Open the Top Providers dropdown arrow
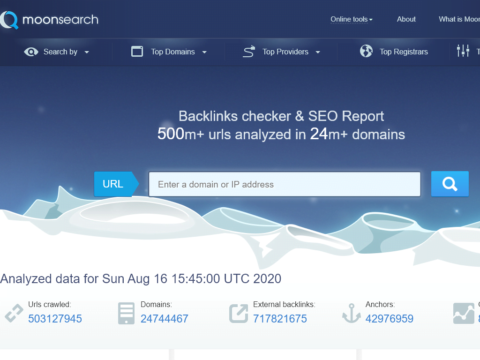Viewport: 480px width, 360px height. (x=318, y=52)
